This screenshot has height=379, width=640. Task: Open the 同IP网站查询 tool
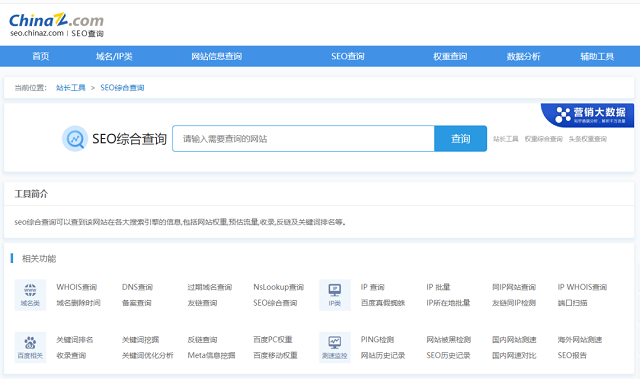pyautogui.click(x=514, y=287)
